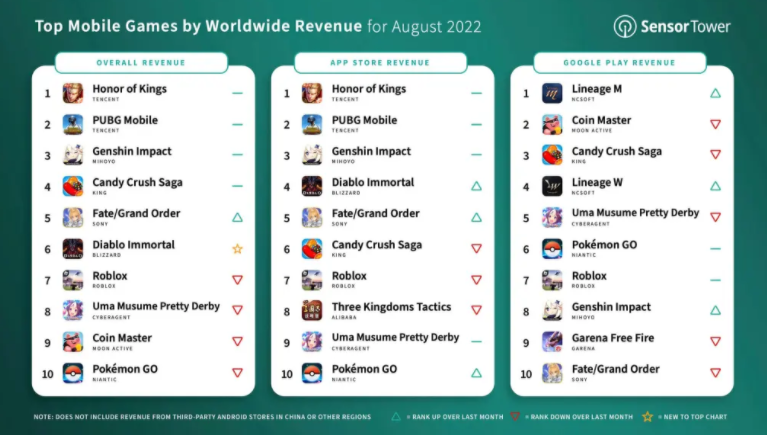This screenshot has width=767, height=435.
Task: Click Coin Master icon in Google Play list
Action: (552, 124)
